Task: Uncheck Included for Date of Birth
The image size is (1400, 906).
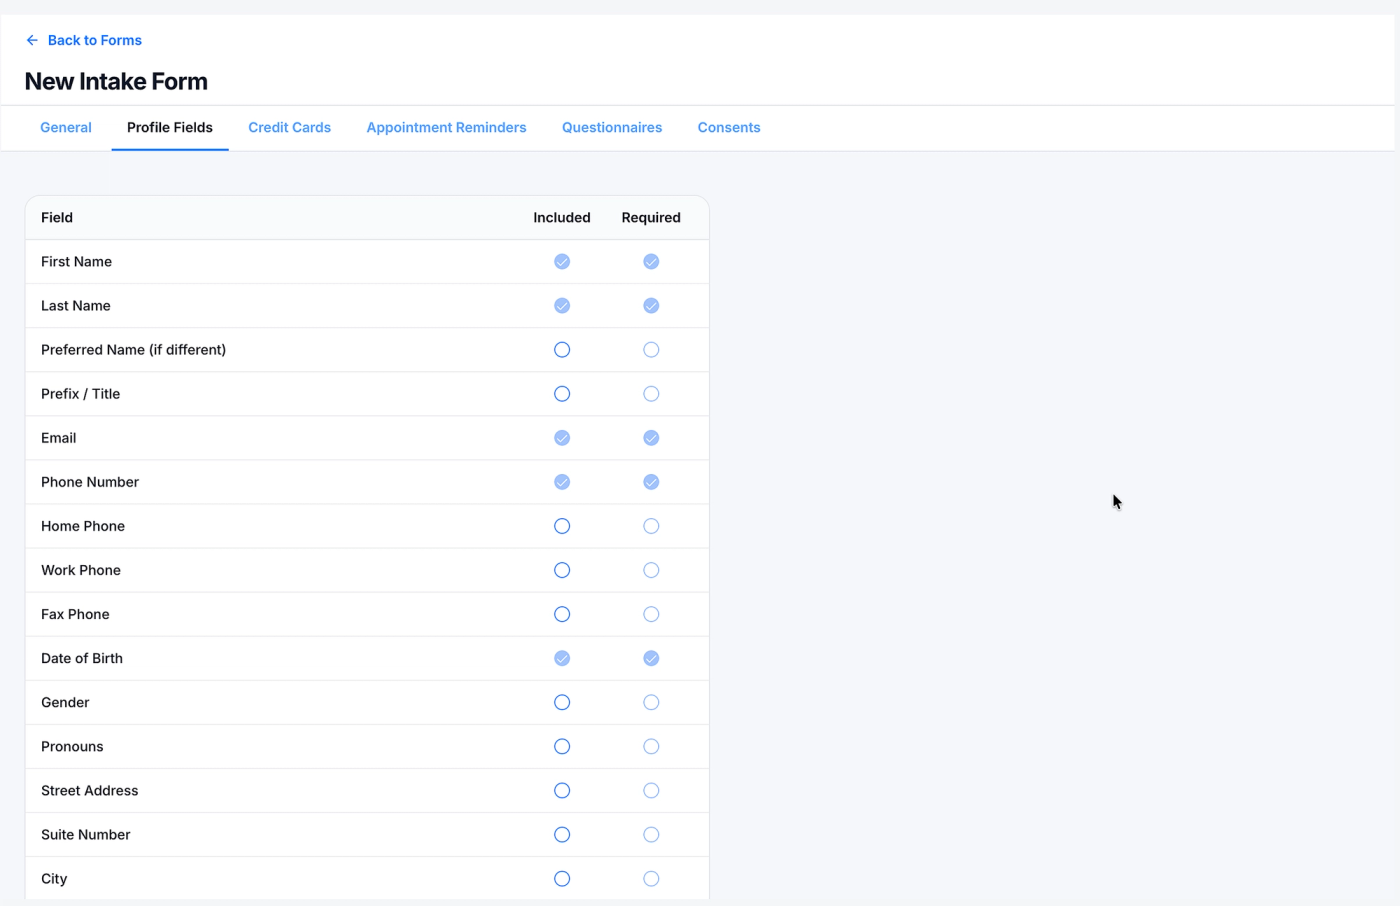Action: [562, 658]
